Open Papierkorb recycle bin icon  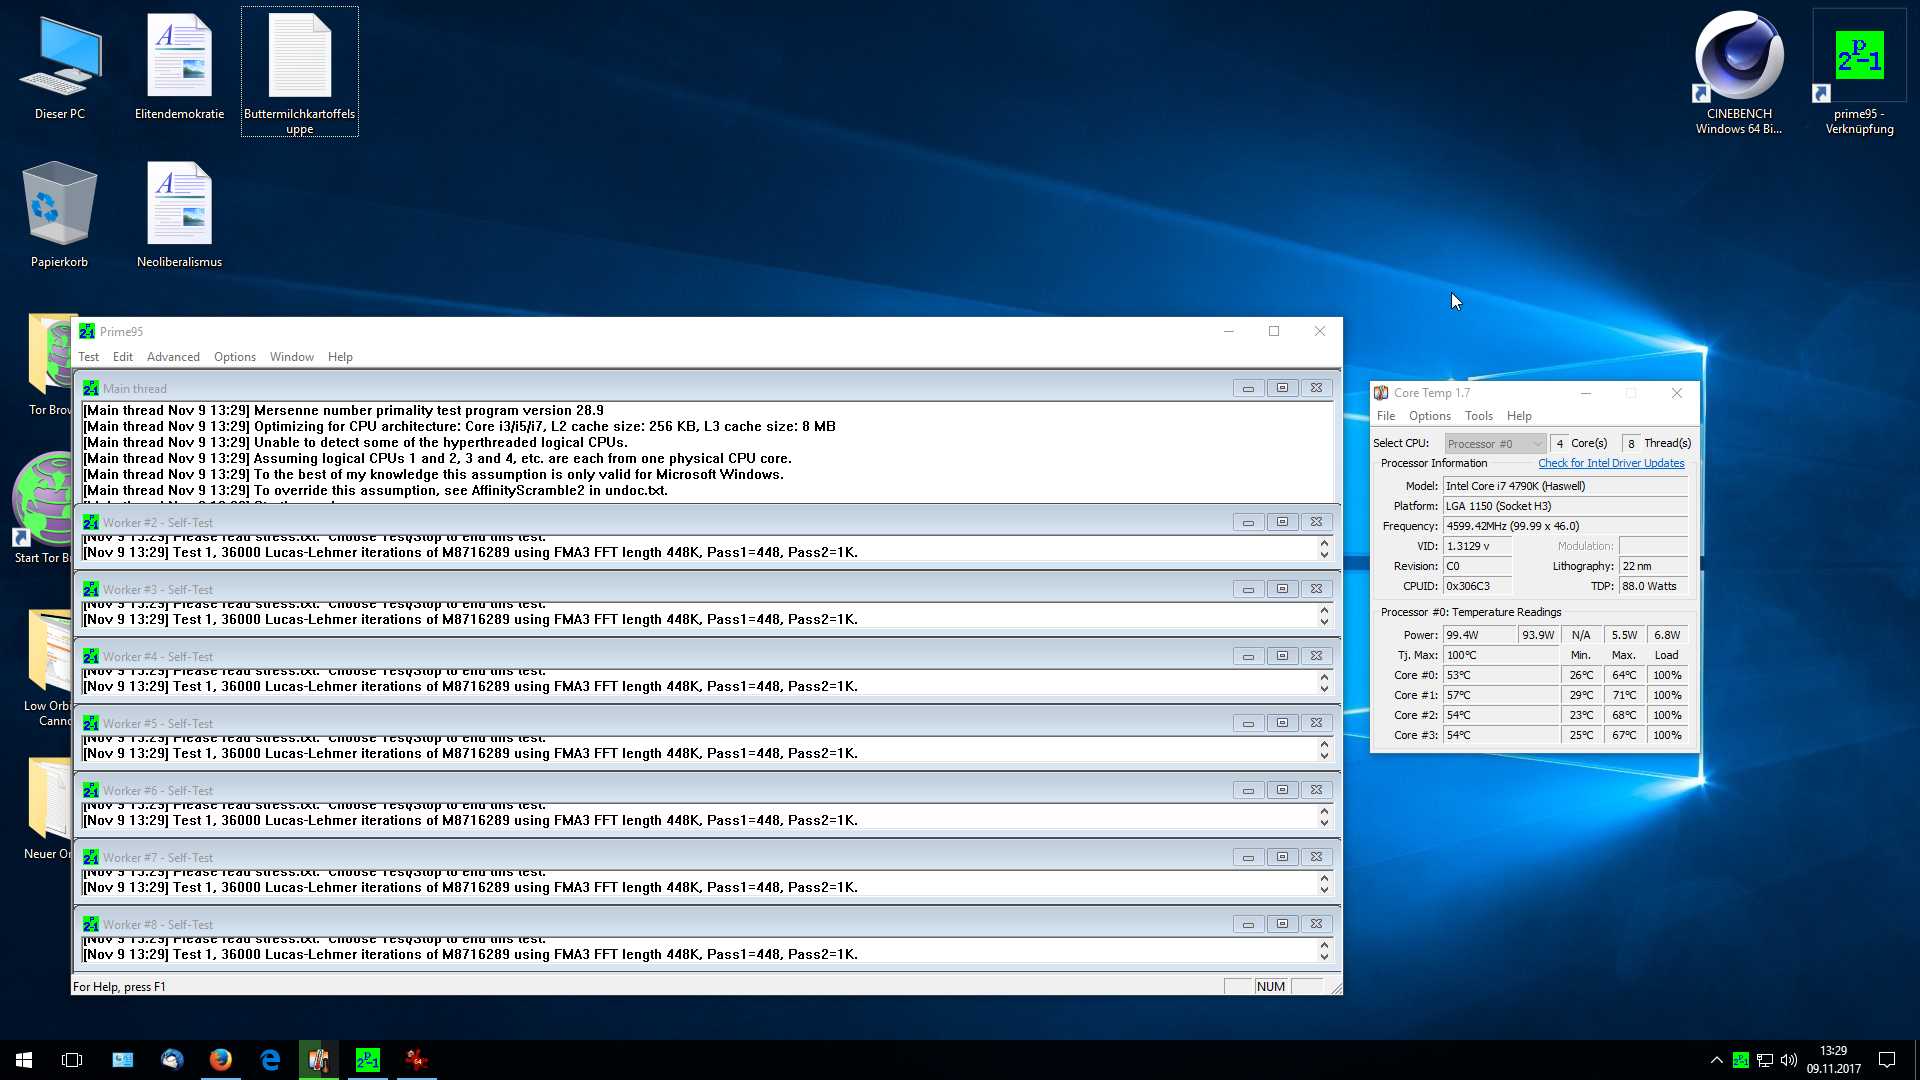59,207
